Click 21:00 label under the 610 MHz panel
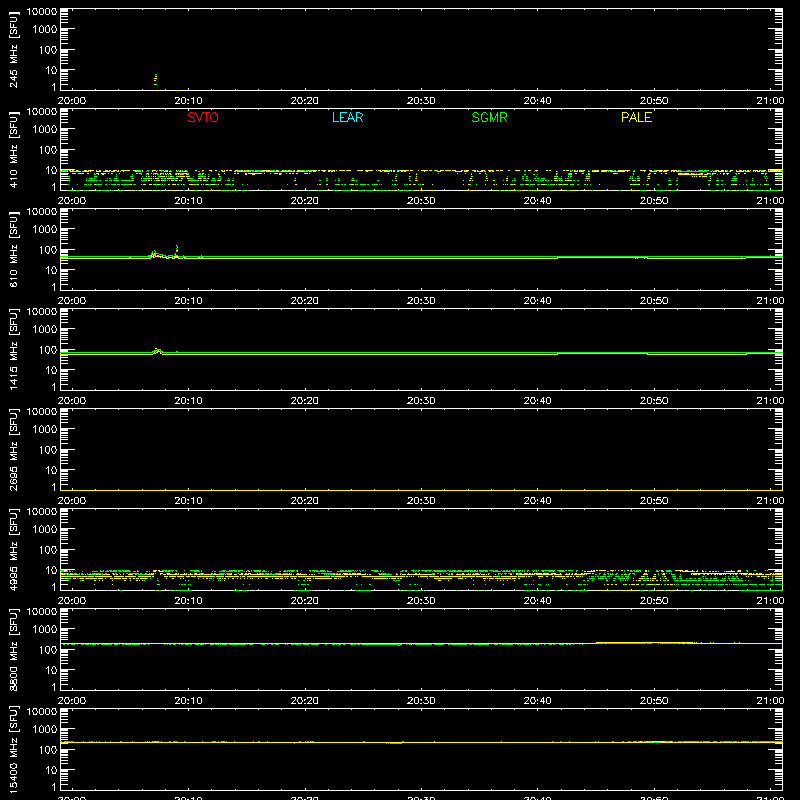This screenshot has height=800, width=800. pyautogui.click(x=770, y=301)
